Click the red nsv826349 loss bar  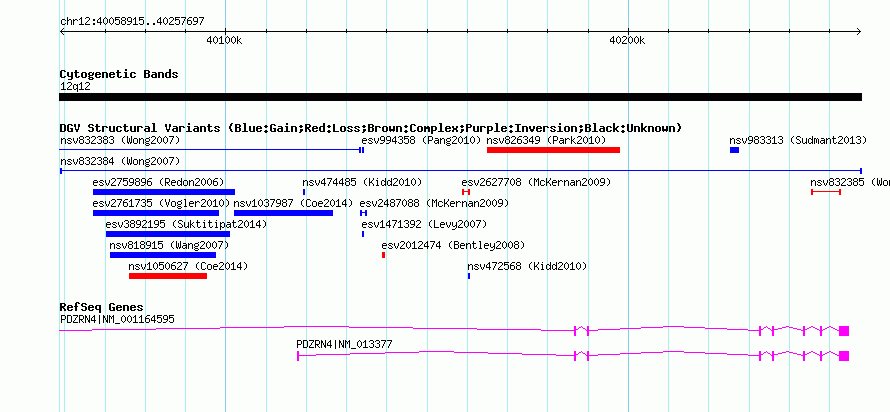pos(553,150)
